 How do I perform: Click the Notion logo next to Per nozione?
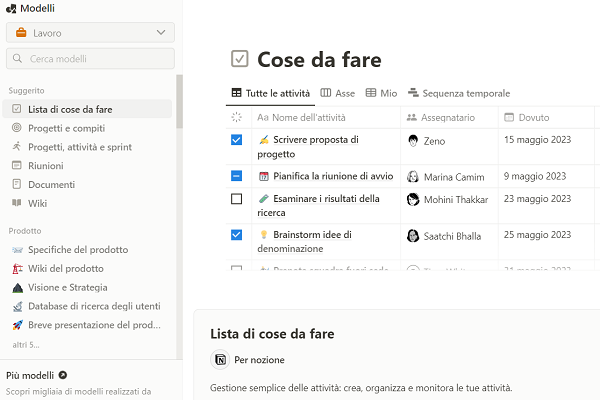pos(220,360)
